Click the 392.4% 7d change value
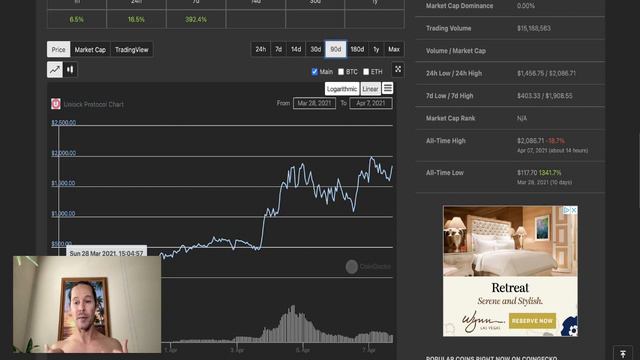640x360 pixels. pos(196,20)
